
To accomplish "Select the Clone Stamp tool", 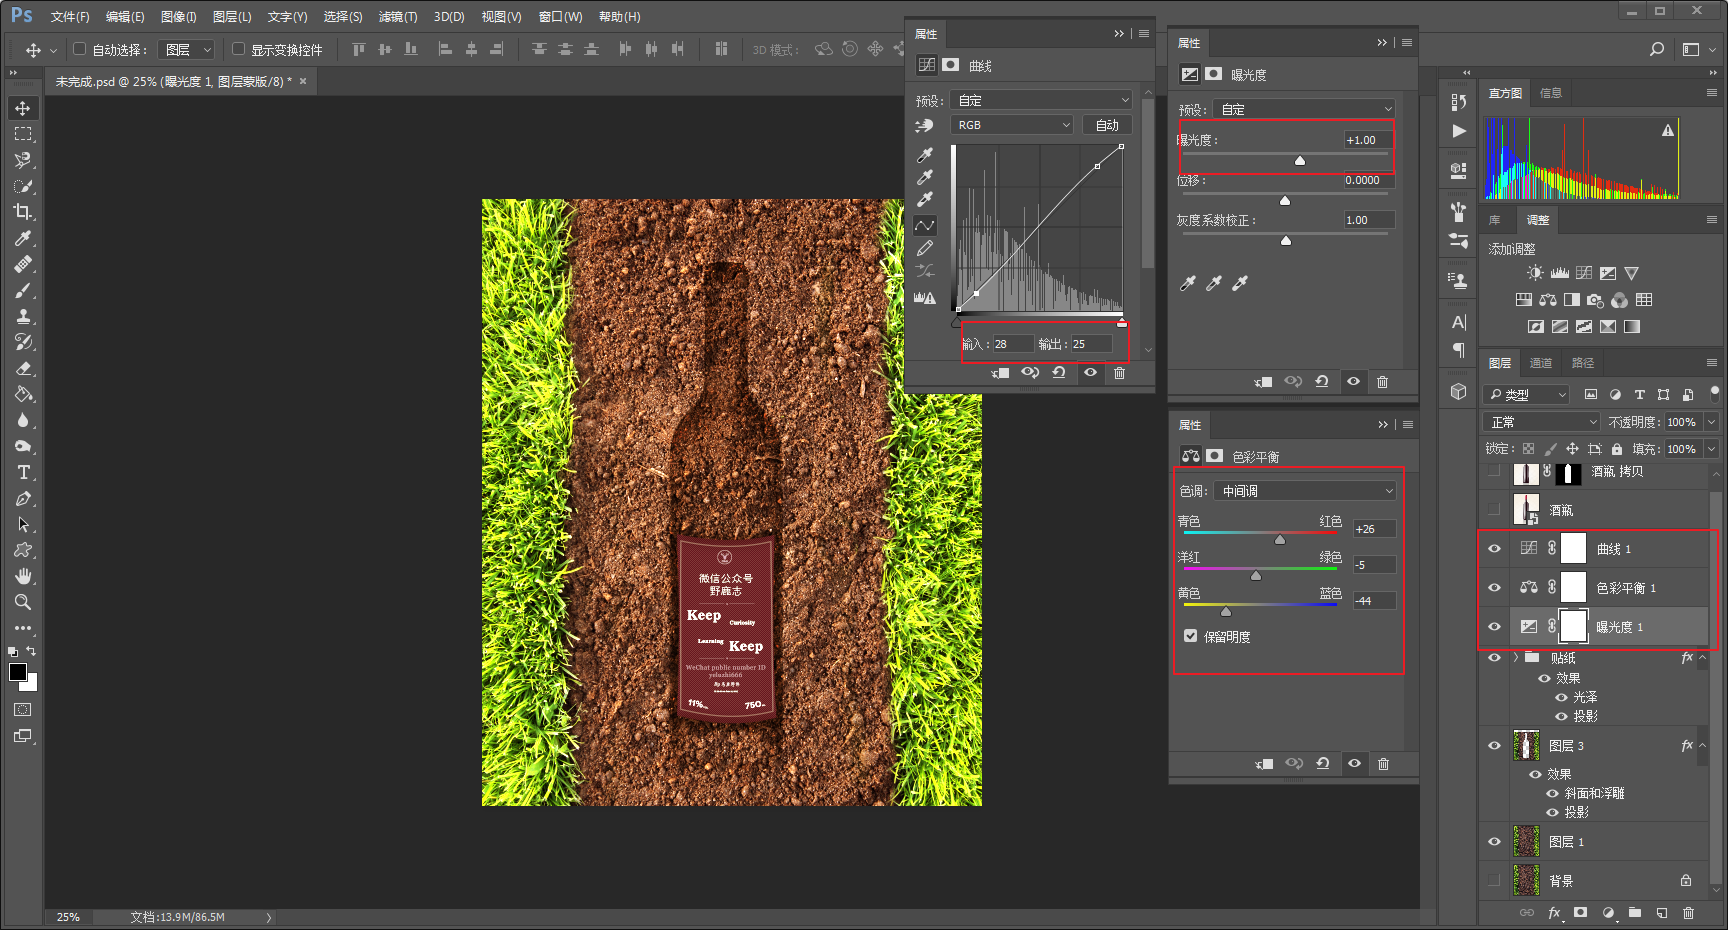I will [23, 316].
